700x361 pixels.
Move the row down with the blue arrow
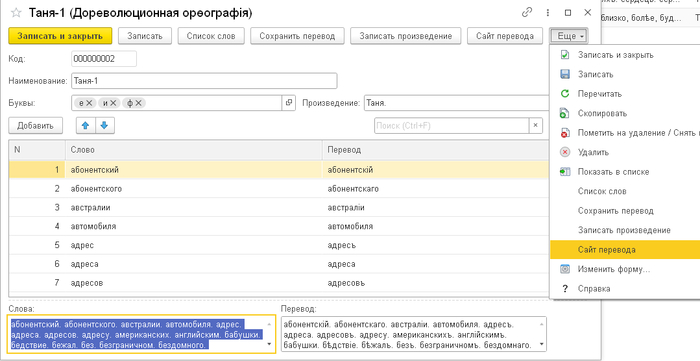[x=104, y=126]
